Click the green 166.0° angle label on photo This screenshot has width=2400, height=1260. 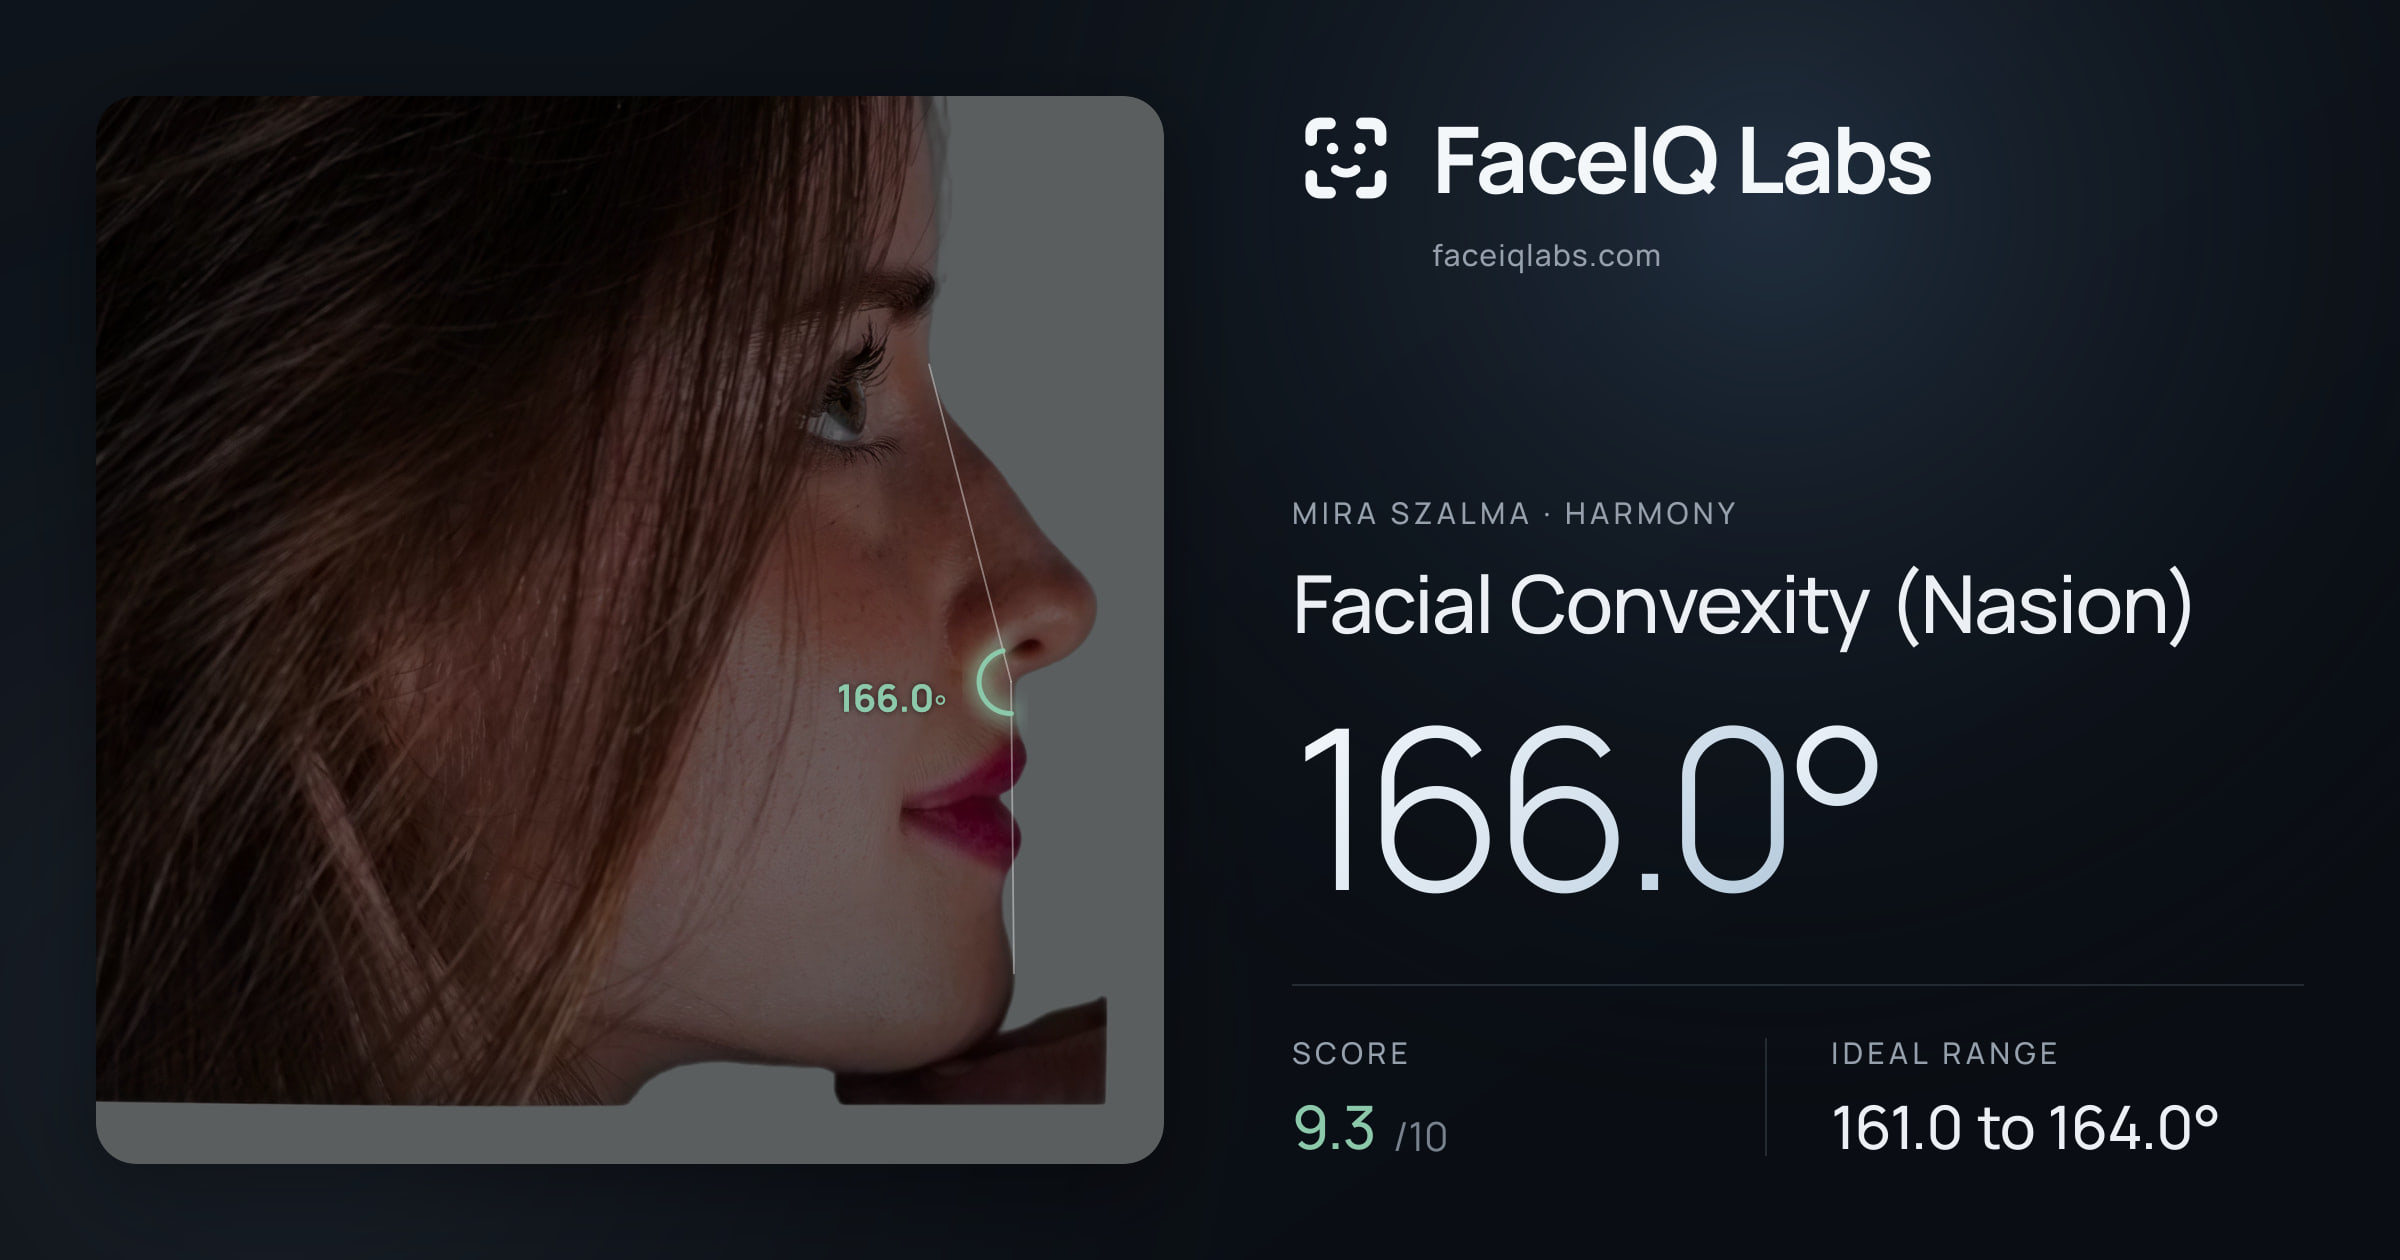[891, 698]
